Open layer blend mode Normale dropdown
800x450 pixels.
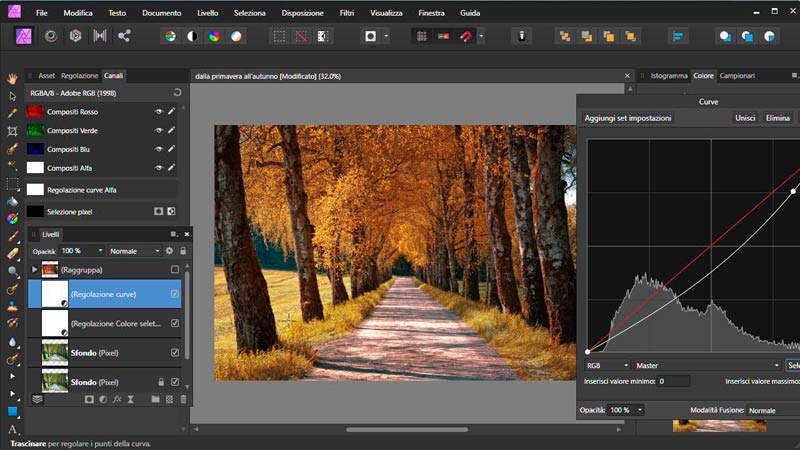(x=134, y=251)
